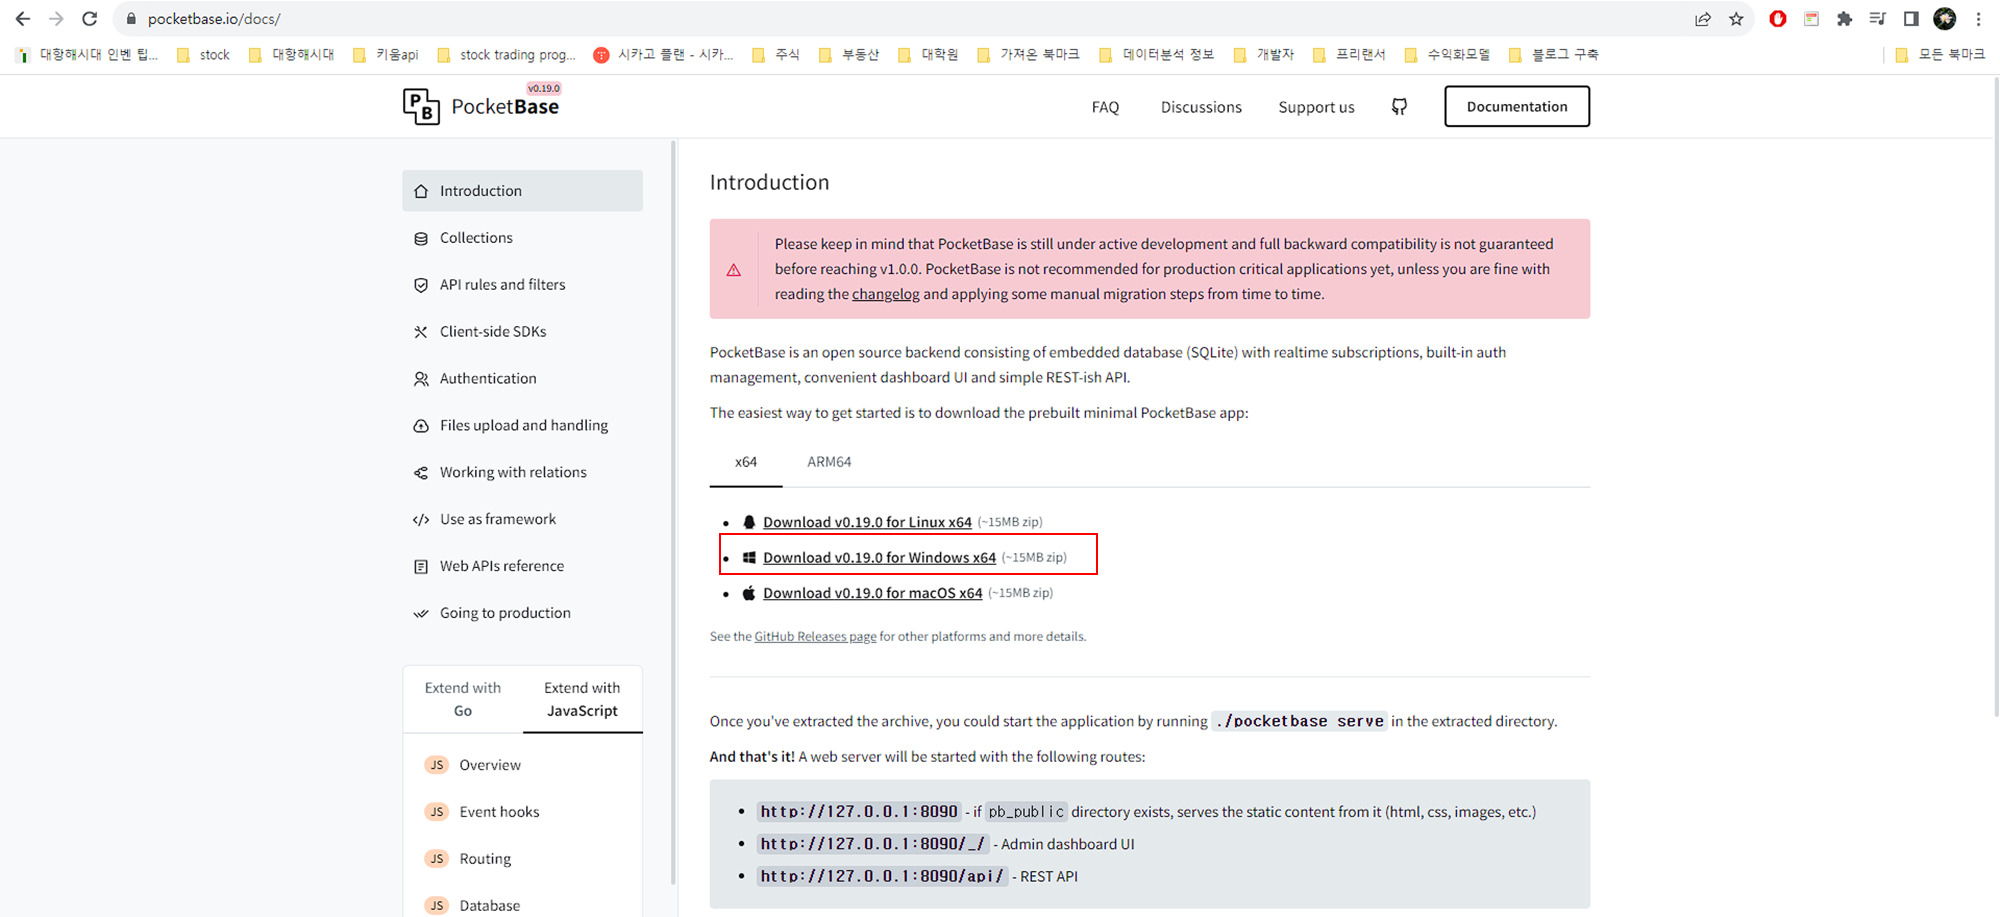Open the '주식' bookmark folder
The image size is (2000, 917).
tap(775, 55)
